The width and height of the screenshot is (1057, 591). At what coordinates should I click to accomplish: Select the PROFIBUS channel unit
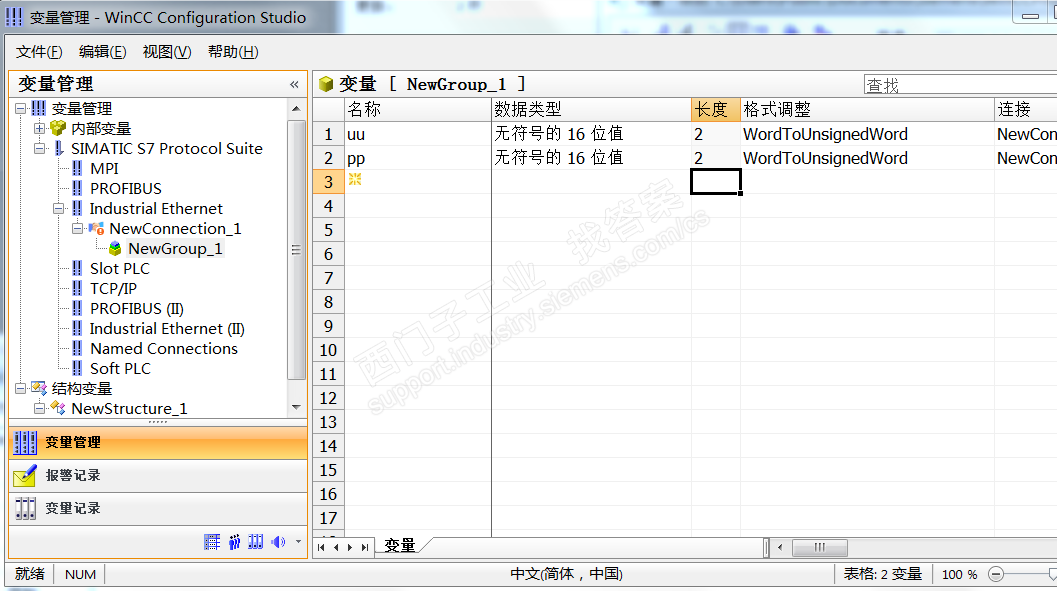pos(125,189)
